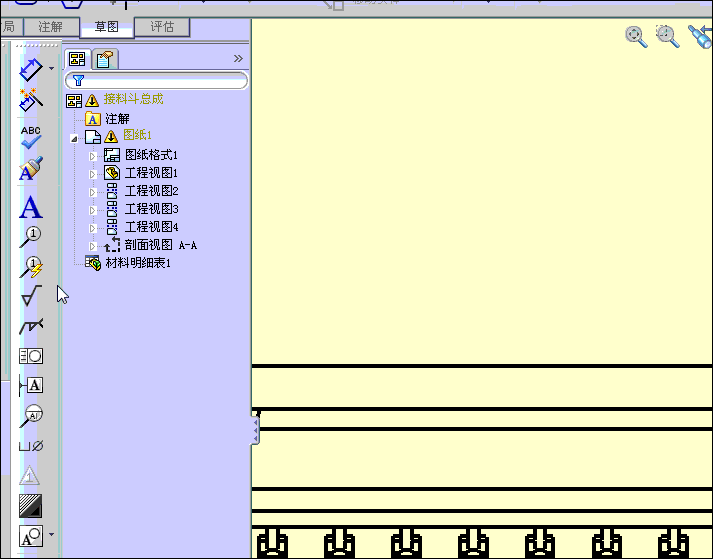Expand the 工程视图2 node
The image size is (713, 559).
coord(92,192)
